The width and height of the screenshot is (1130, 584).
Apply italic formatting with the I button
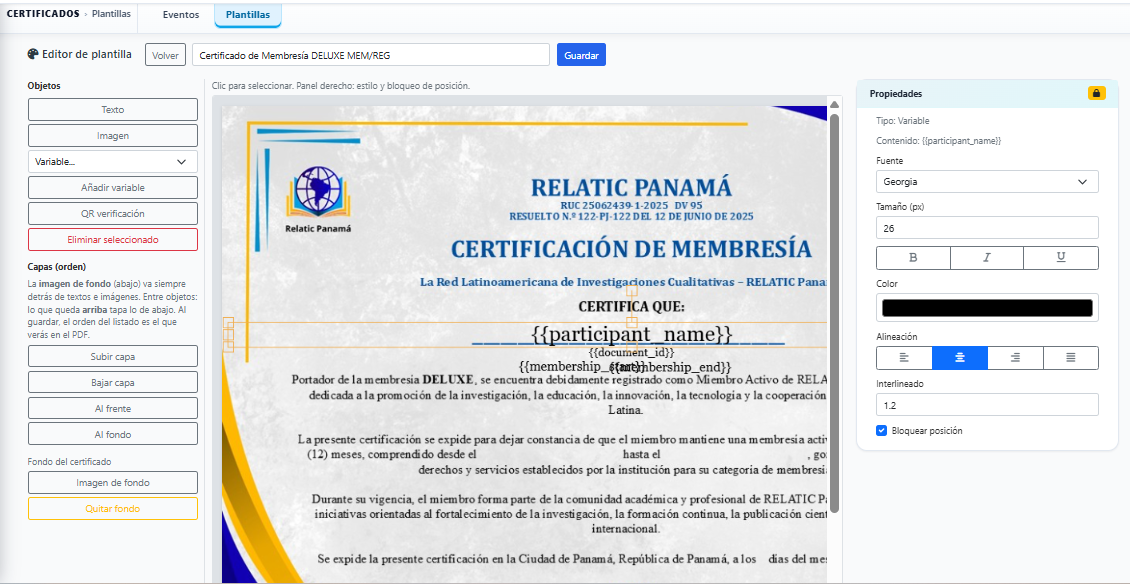[x=987, y=257]
